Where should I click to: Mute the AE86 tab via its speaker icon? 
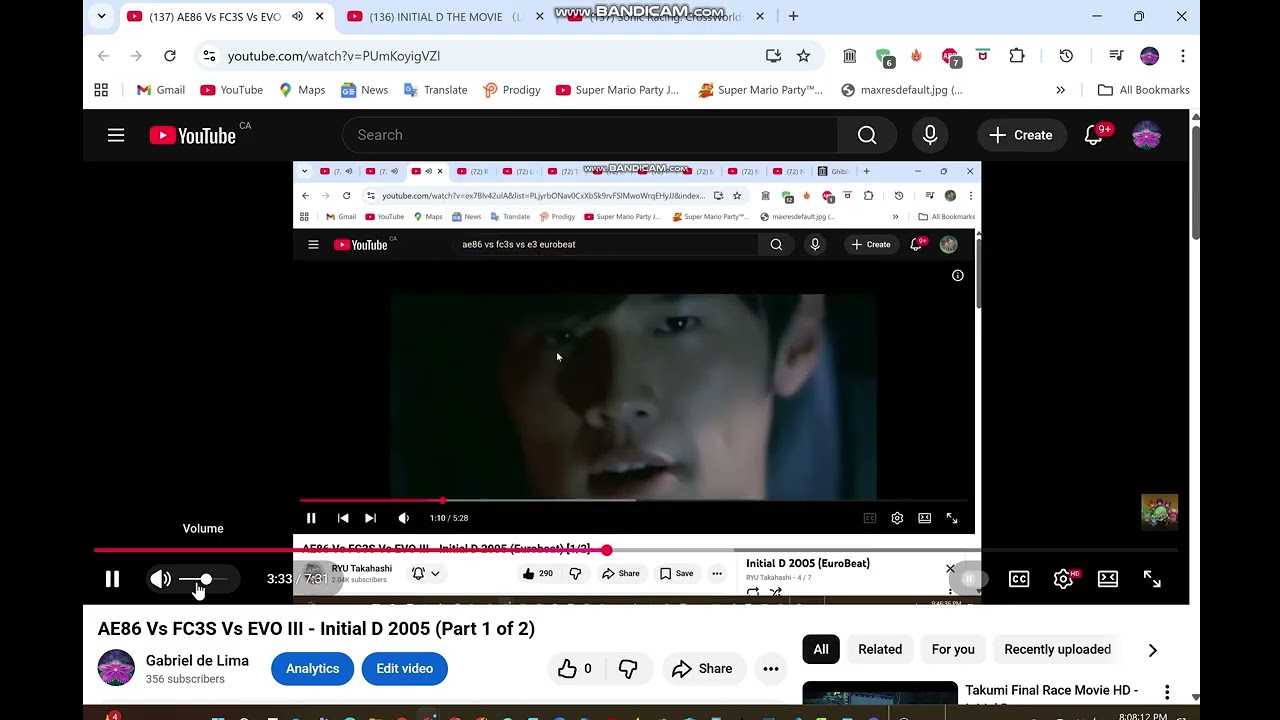click(297, 17)
